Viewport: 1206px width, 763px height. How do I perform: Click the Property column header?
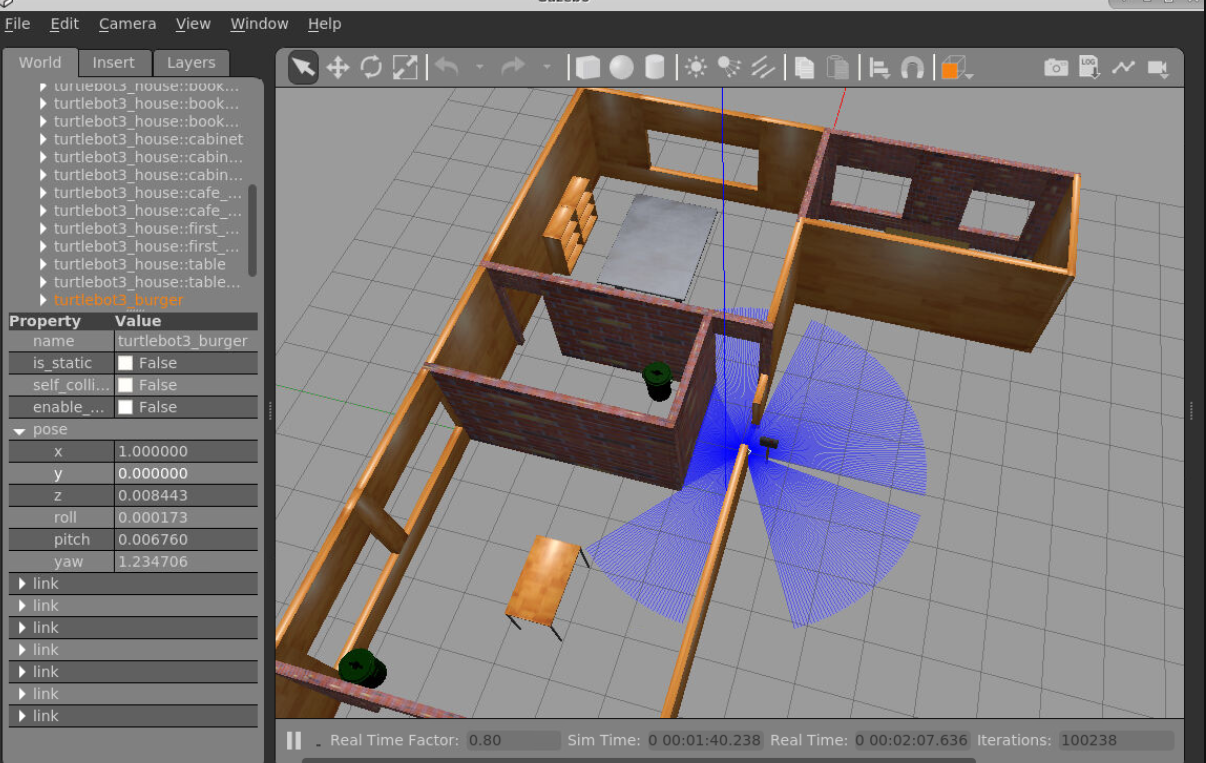(x=60, y=321)
